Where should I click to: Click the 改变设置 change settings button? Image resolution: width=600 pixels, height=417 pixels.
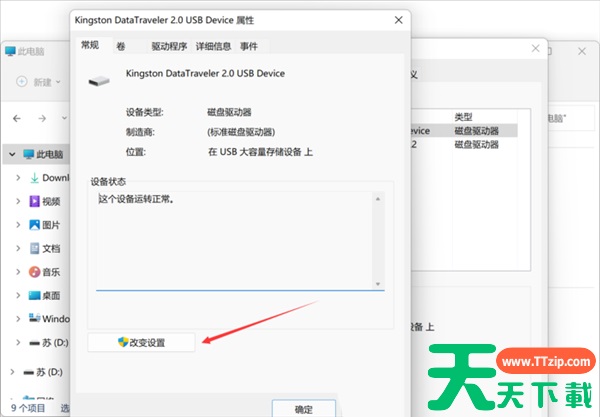pos(141,342)
